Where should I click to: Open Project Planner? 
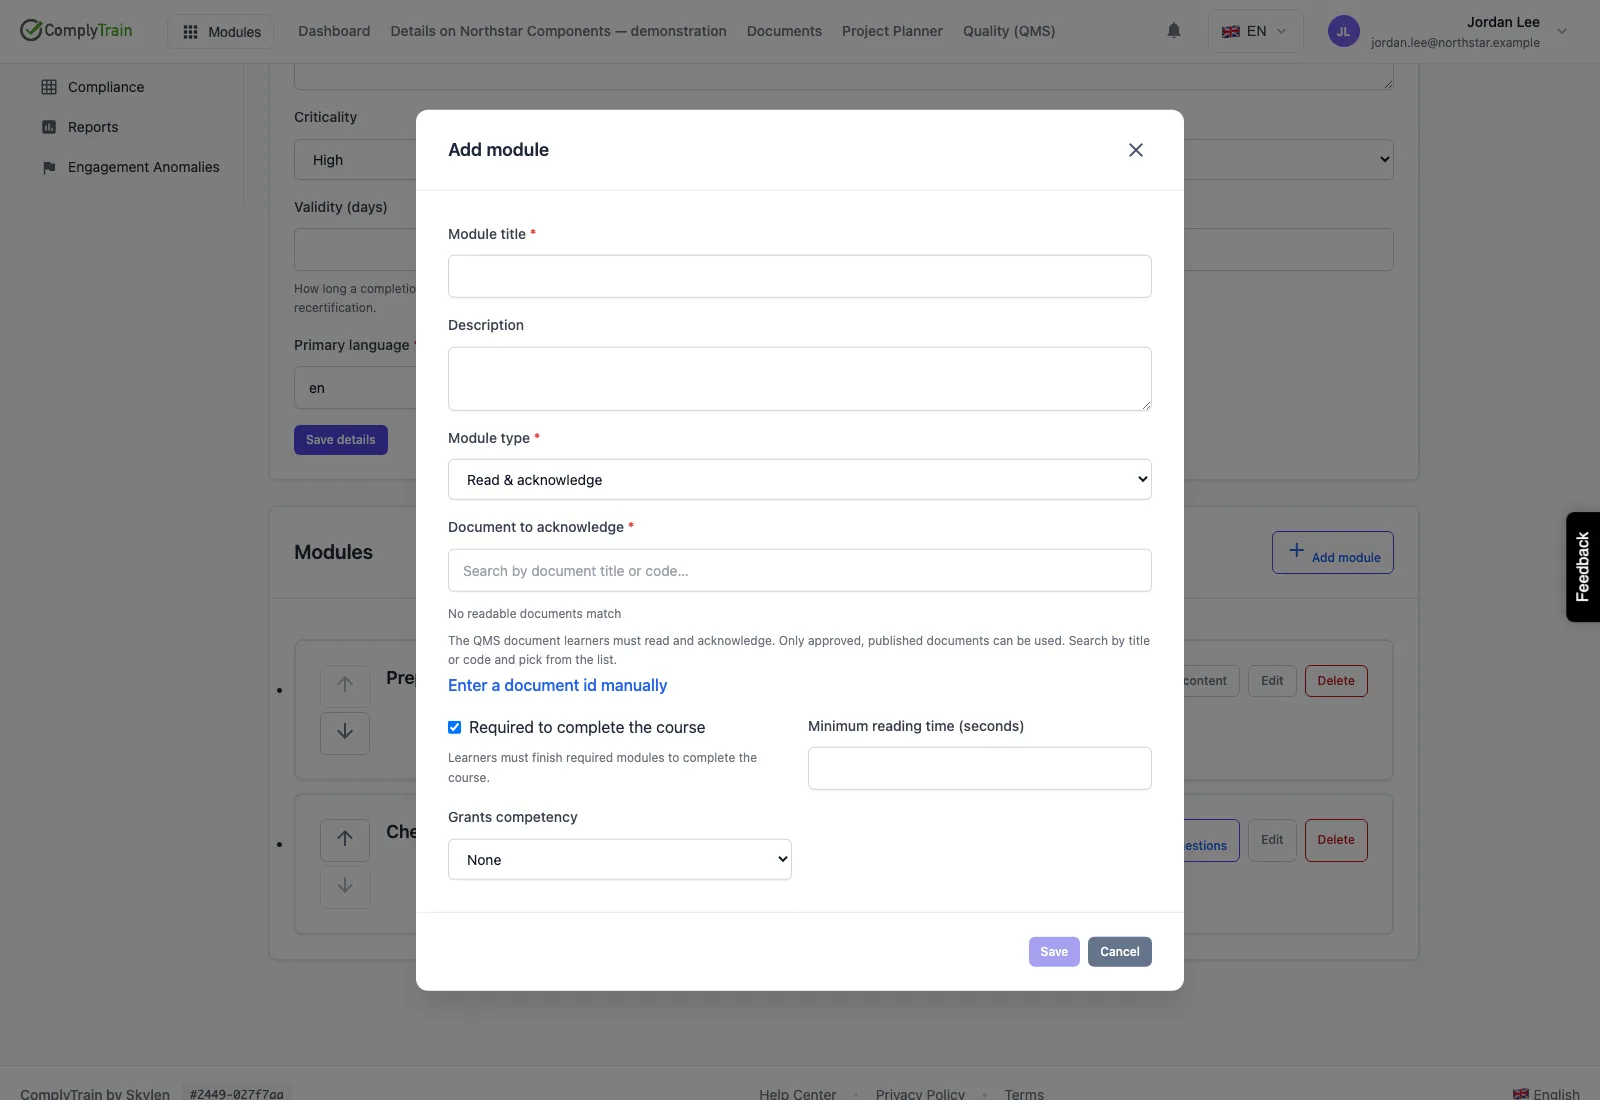point(892,31)
